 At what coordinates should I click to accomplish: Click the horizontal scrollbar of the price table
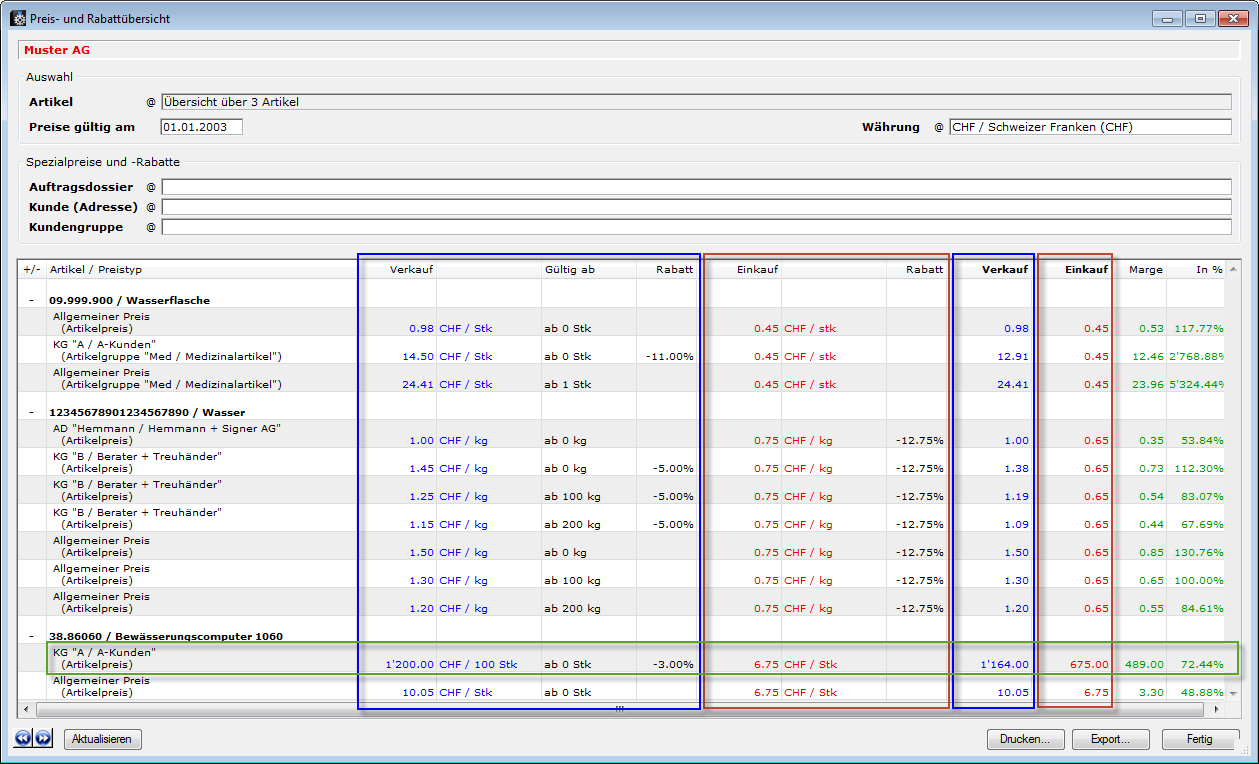(x=620, y=709)
